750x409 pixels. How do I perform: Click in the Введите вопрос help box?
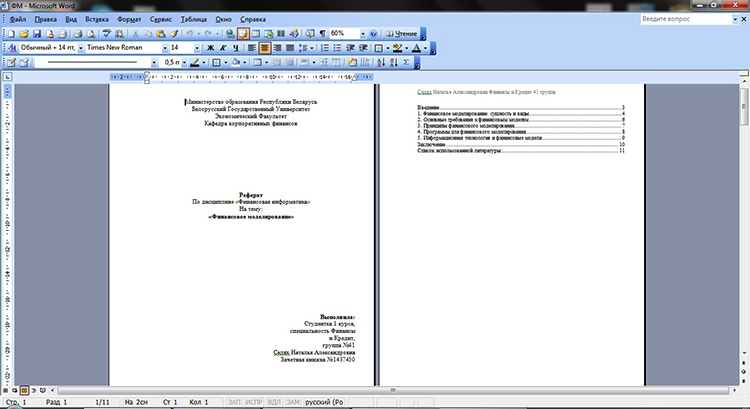point(686,19)
